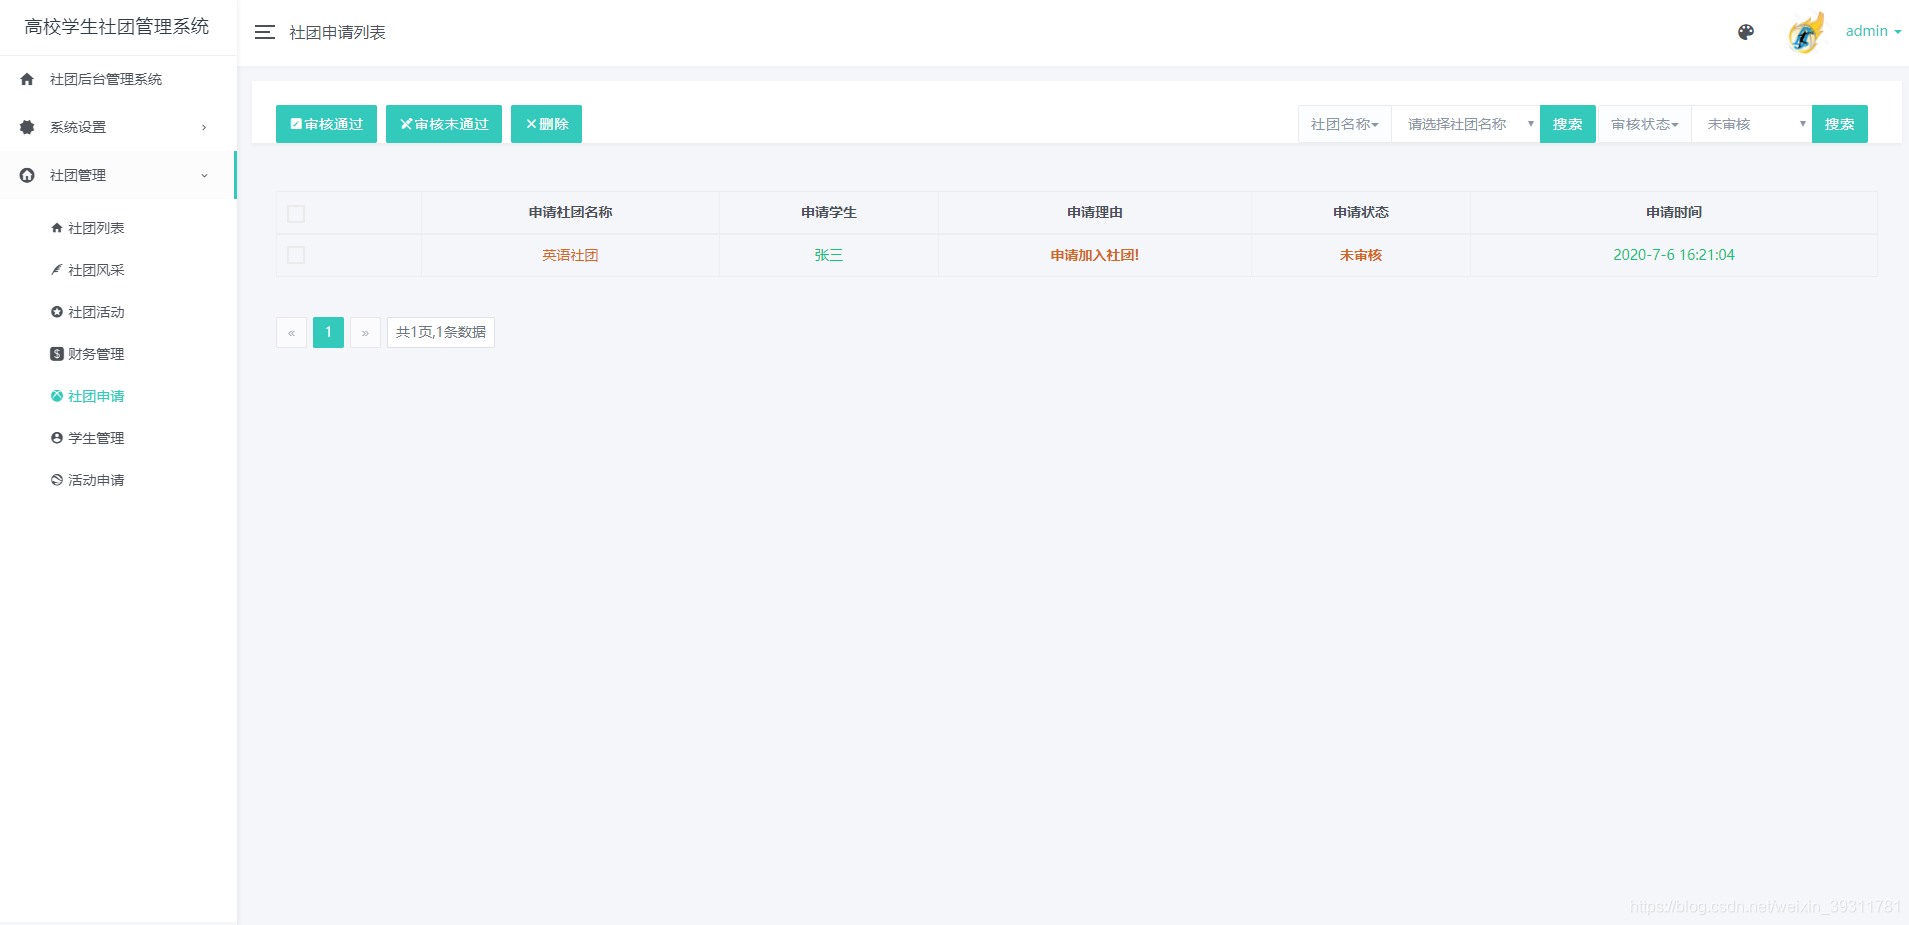The width and height of the screenshot is (1909, 925).
Task: Click the 社团风采 feather icon
Action: tap(57, 270)
